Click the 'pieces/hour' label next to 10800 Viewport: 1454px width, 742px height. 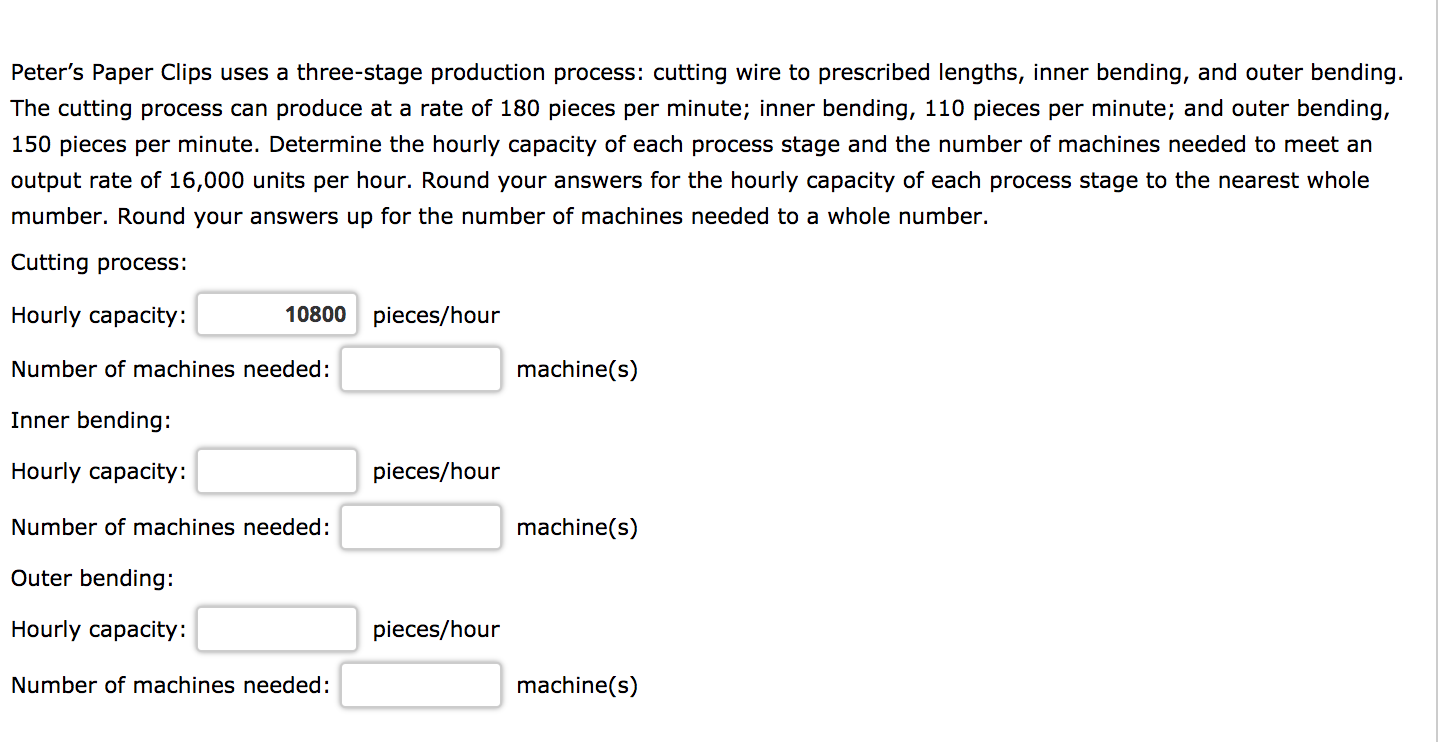pyautogui.click(x=435, y=315)
